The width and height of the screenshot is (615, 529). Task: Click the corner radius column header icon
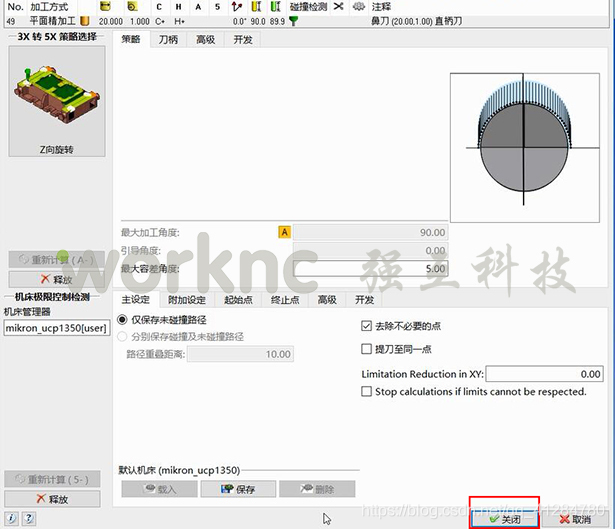(133, 6)
